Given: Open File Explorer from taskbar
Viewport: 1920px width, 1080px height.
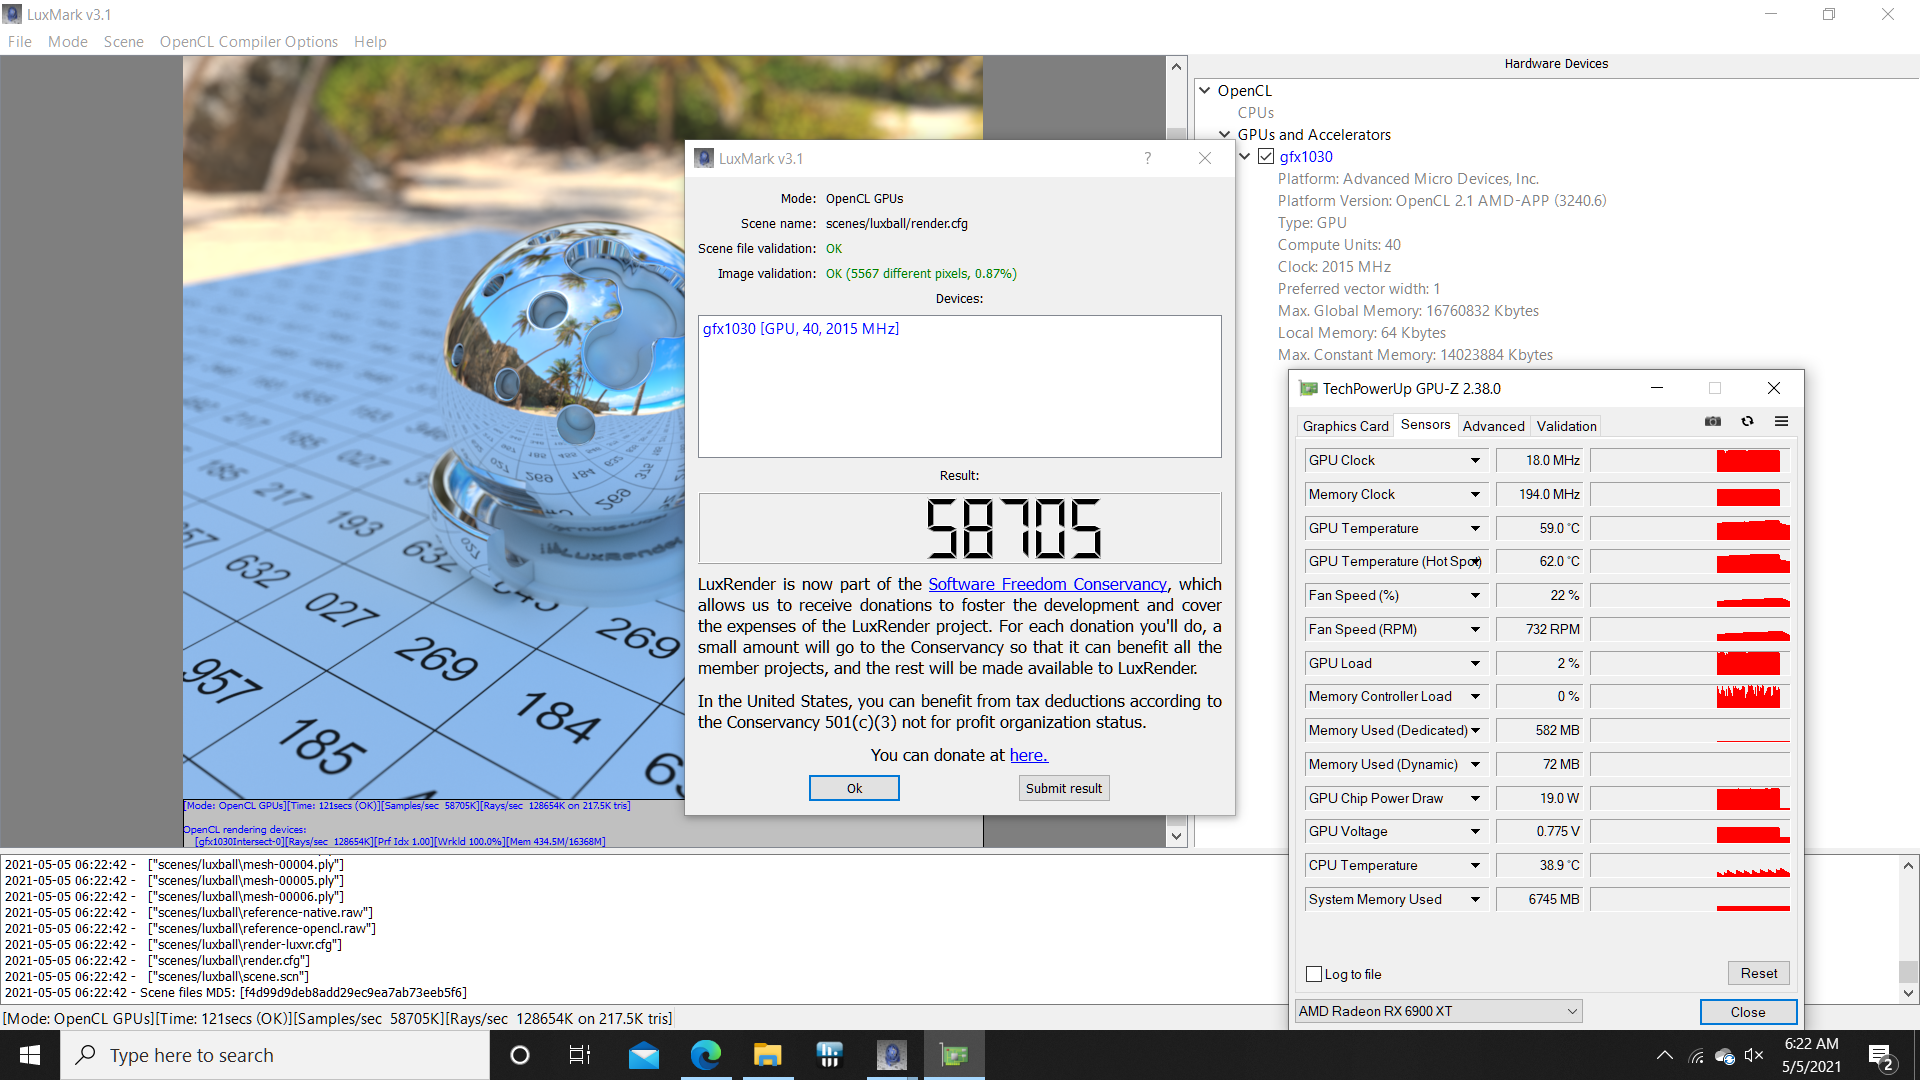Looking at the screenshot, I should pos(767,1055).
